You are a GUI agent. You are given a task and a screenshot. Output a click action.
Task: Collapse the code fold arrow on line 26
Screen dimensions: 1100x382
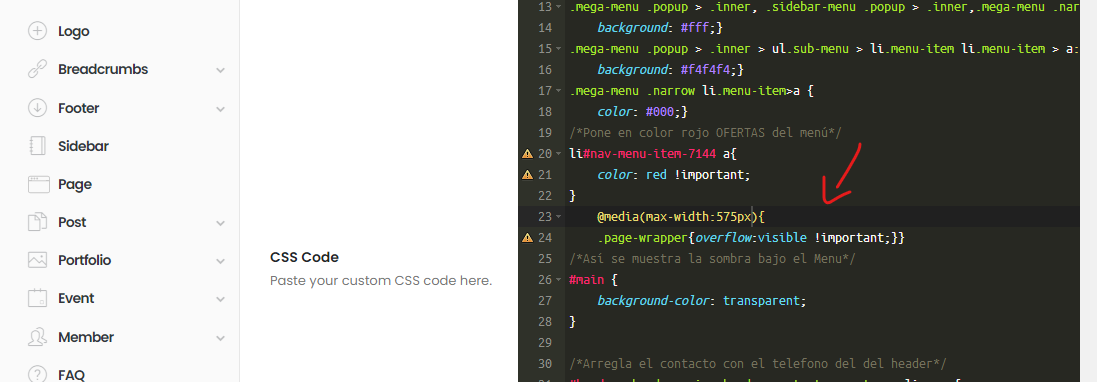pos(558,280)
